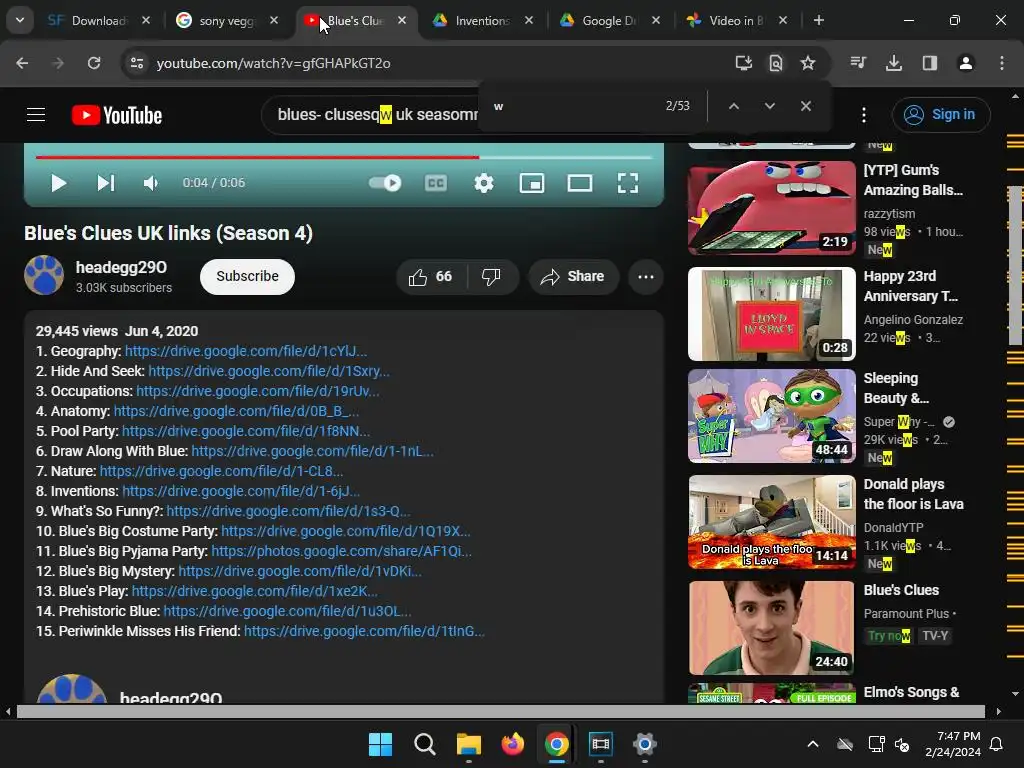The image size is (1024, 768).
Task: Toggle the autoplay switch
Action: point(385,183)
